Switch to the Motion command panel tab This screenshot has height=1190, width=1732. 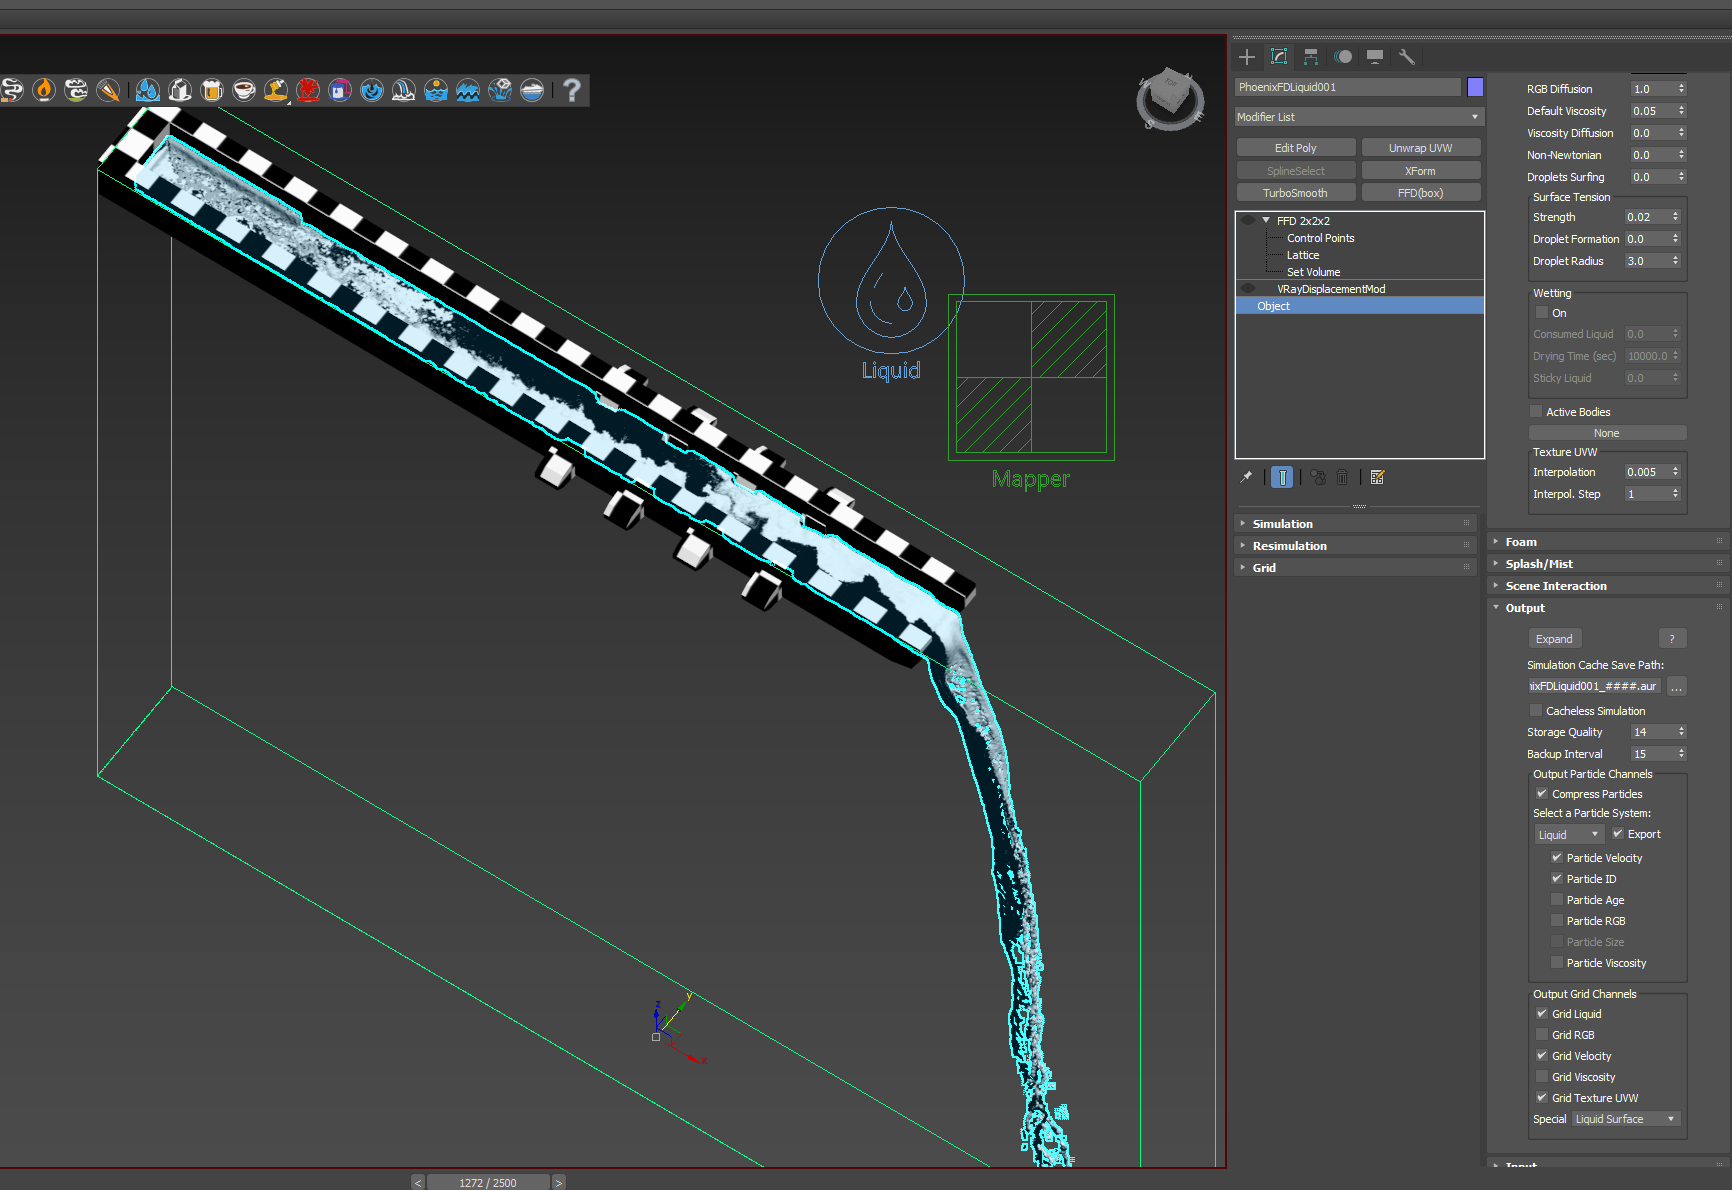[x=1343, y=57]
